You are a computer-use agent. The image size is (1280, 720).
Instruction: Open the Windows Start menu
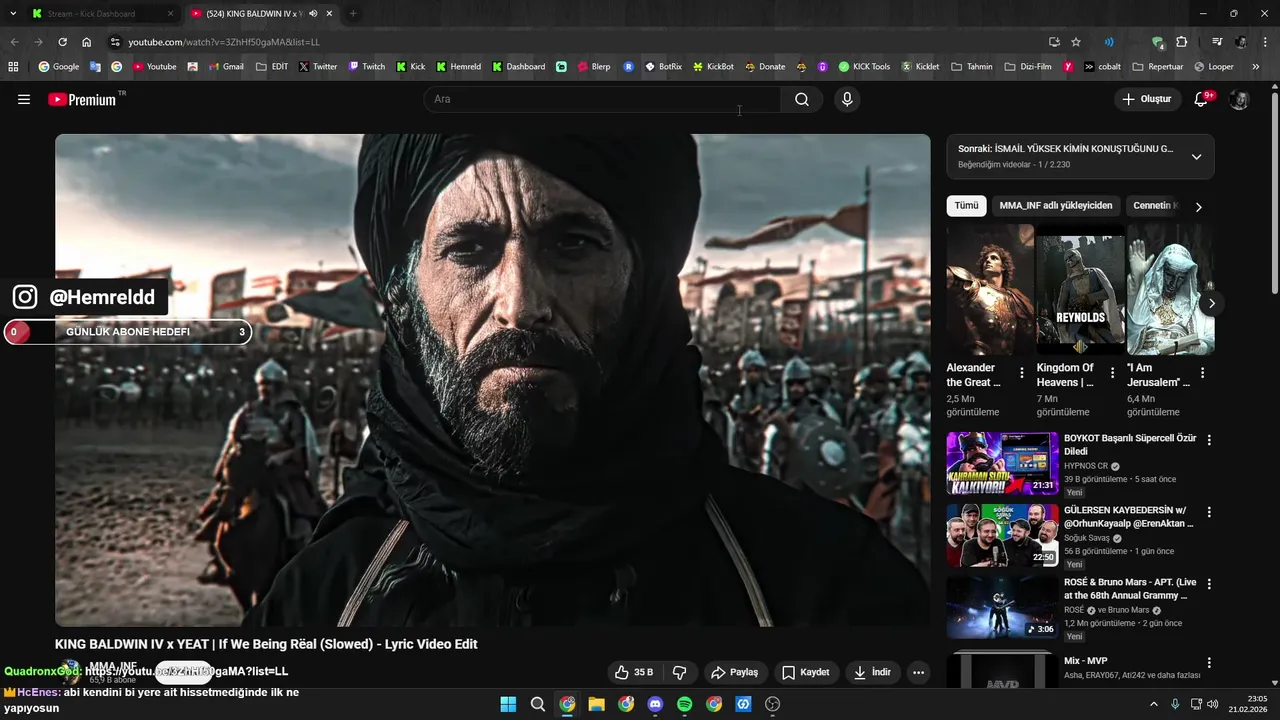pyautogui.click(x=508, y=704)
